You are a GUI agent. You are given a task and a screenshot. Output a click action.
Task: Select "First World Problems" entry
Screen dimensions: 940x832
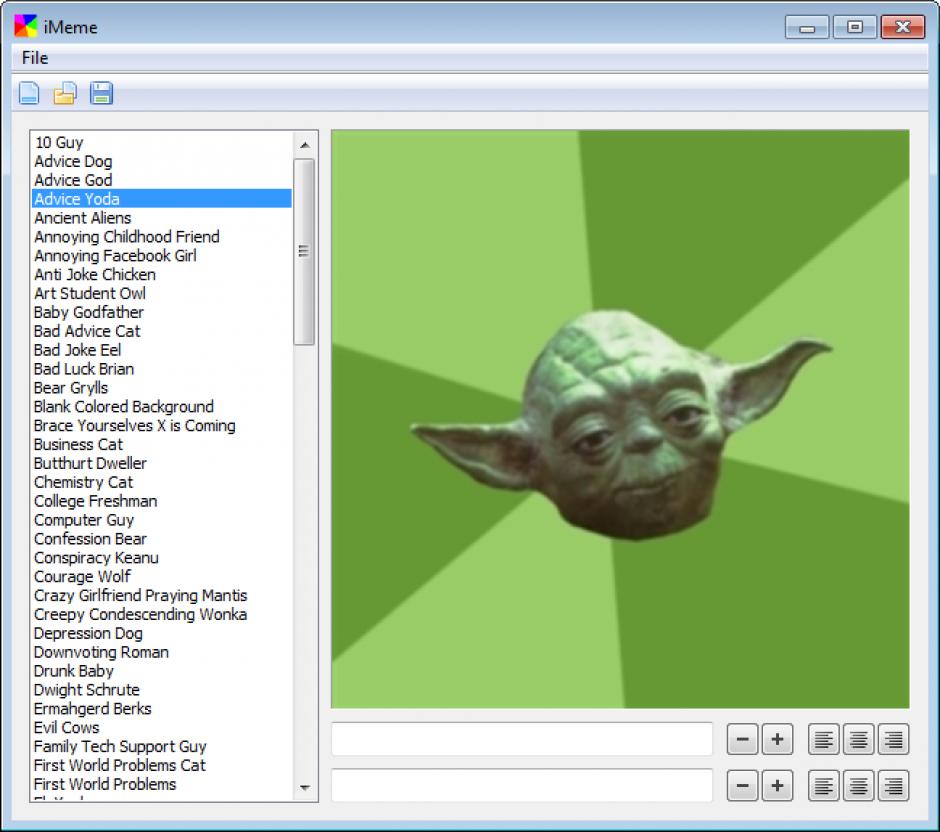162,784
